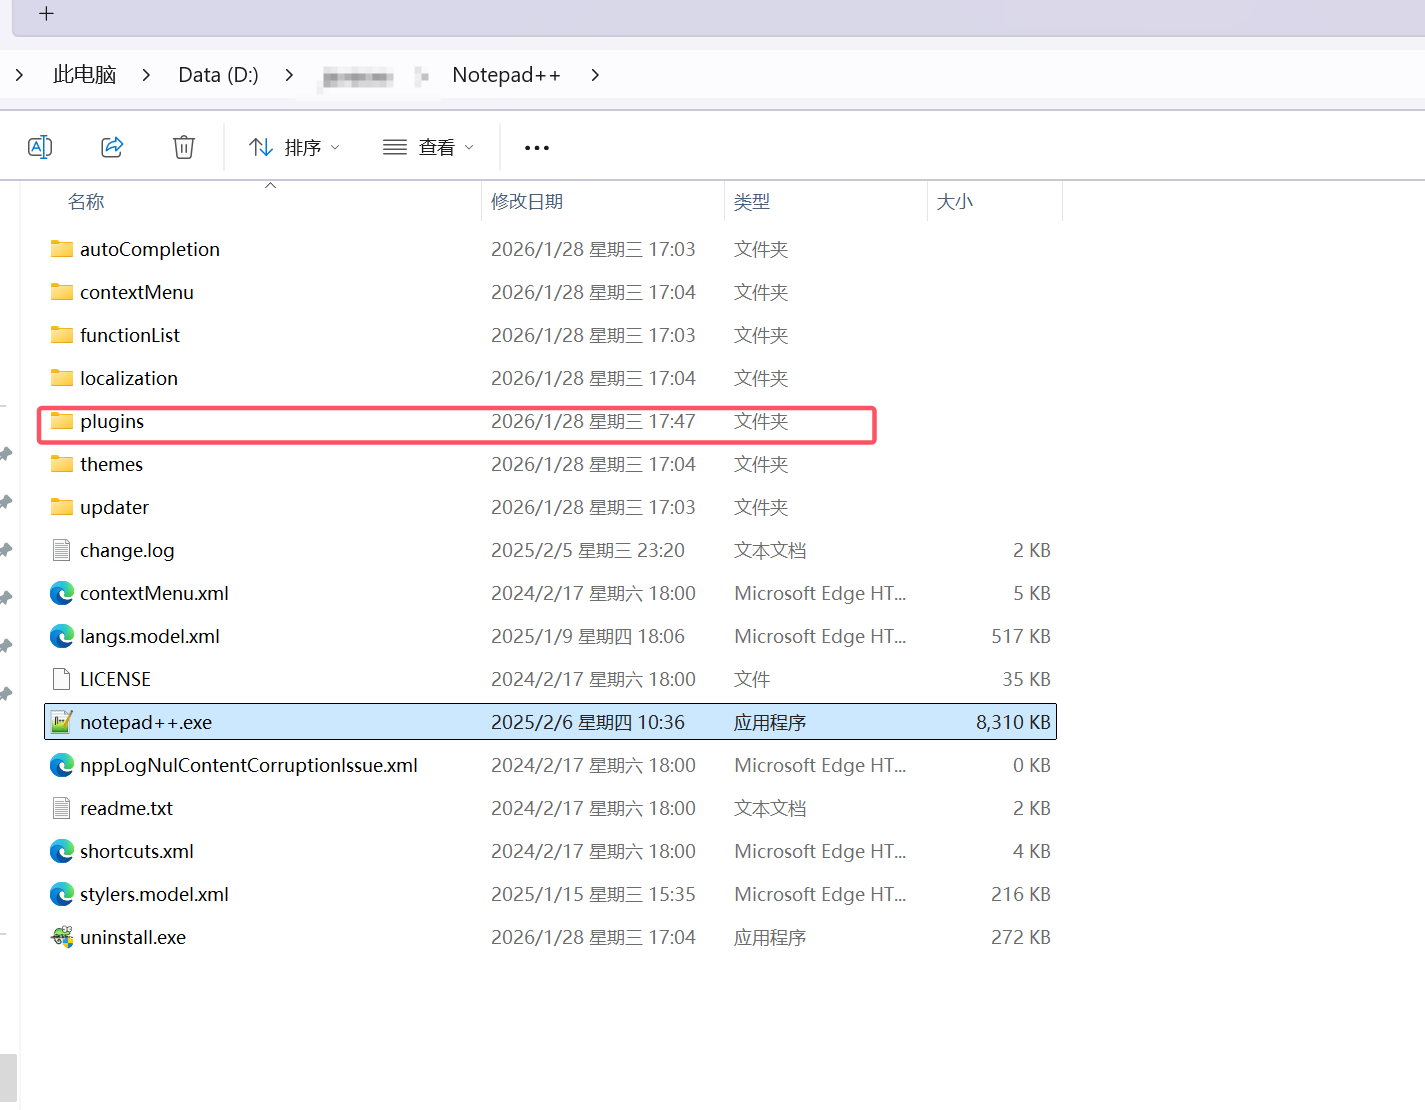This screenshot has height=1110, width=1425.
Task: Select file name contextMenu folder
Action: pos(137,292)
